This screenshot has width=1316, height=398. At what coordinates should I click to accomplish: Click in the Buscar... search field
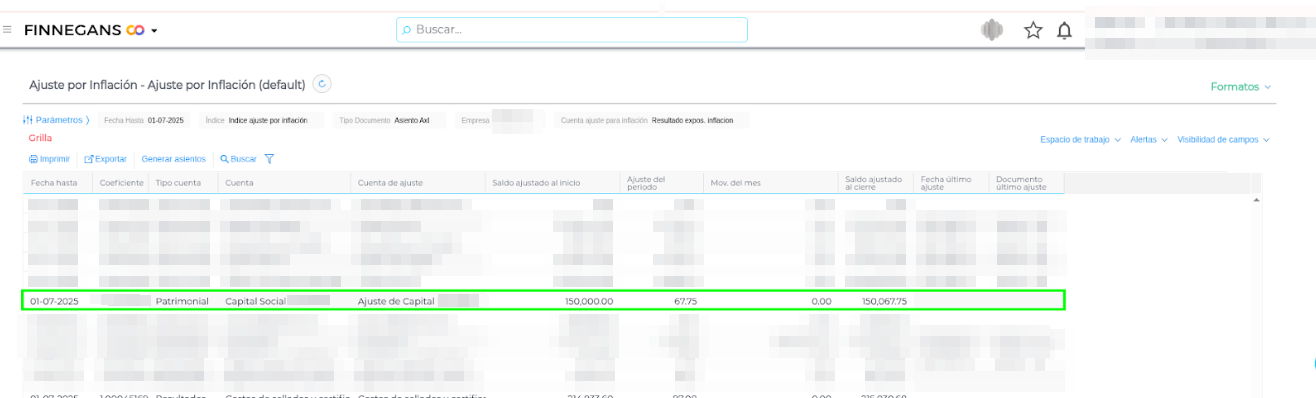click(572, 30)
